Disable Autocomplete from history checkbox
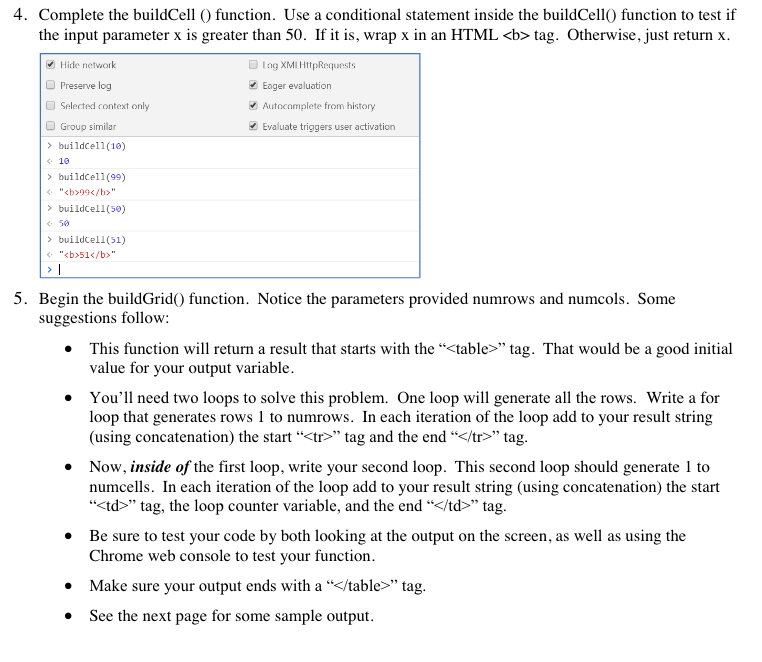Image resolution: width=762 pixels, height=662 pixels. 253,105
